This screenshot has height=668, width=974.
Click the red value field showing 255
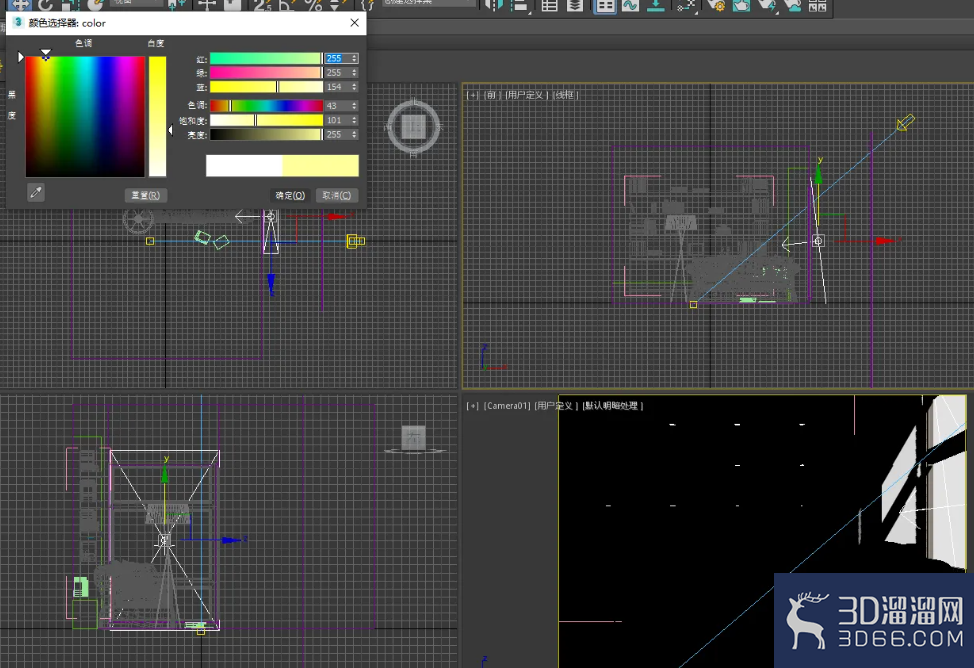coord(337,58)
